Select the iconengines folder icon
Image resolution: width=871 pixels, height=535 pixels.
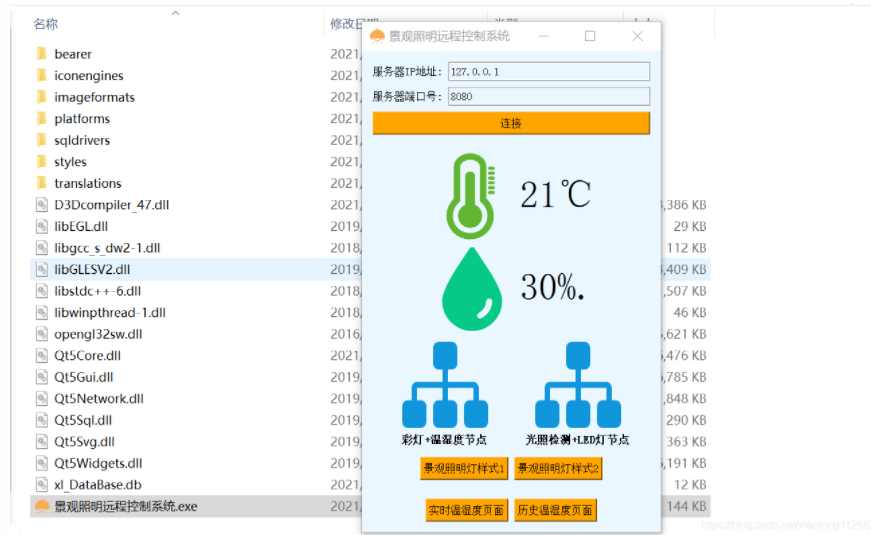coord(42,76)
